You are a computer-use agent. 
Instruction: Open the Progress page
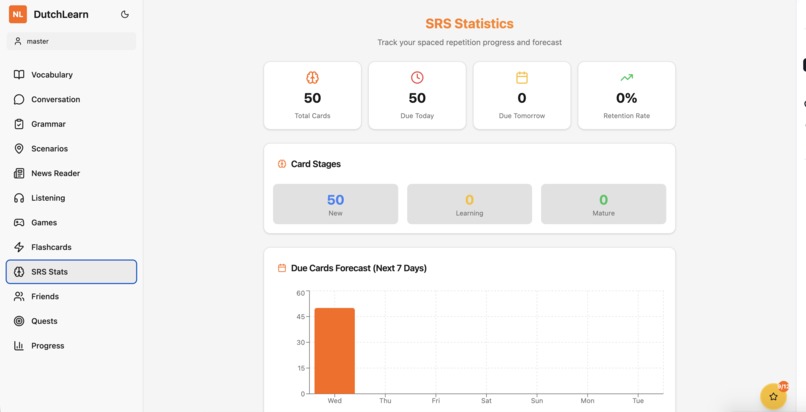pos(71,346)
